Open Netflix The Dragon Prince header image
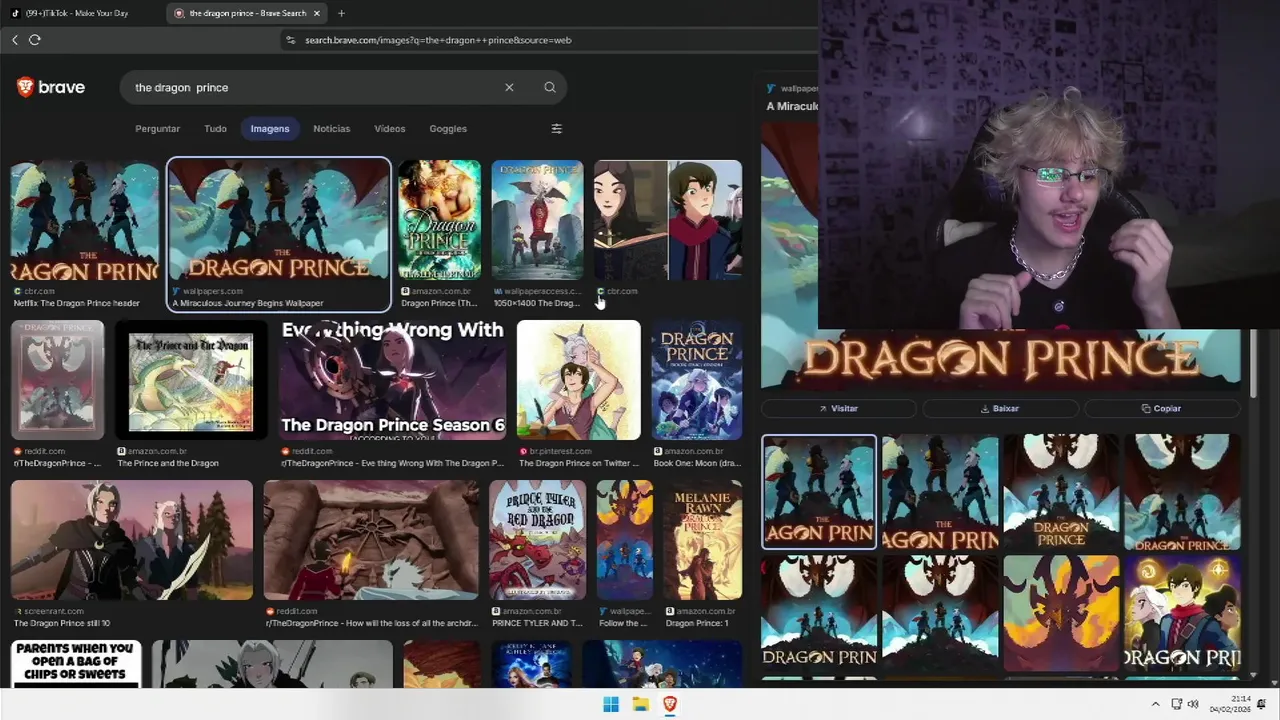The image size is (1280, 720). coord(85,221)
